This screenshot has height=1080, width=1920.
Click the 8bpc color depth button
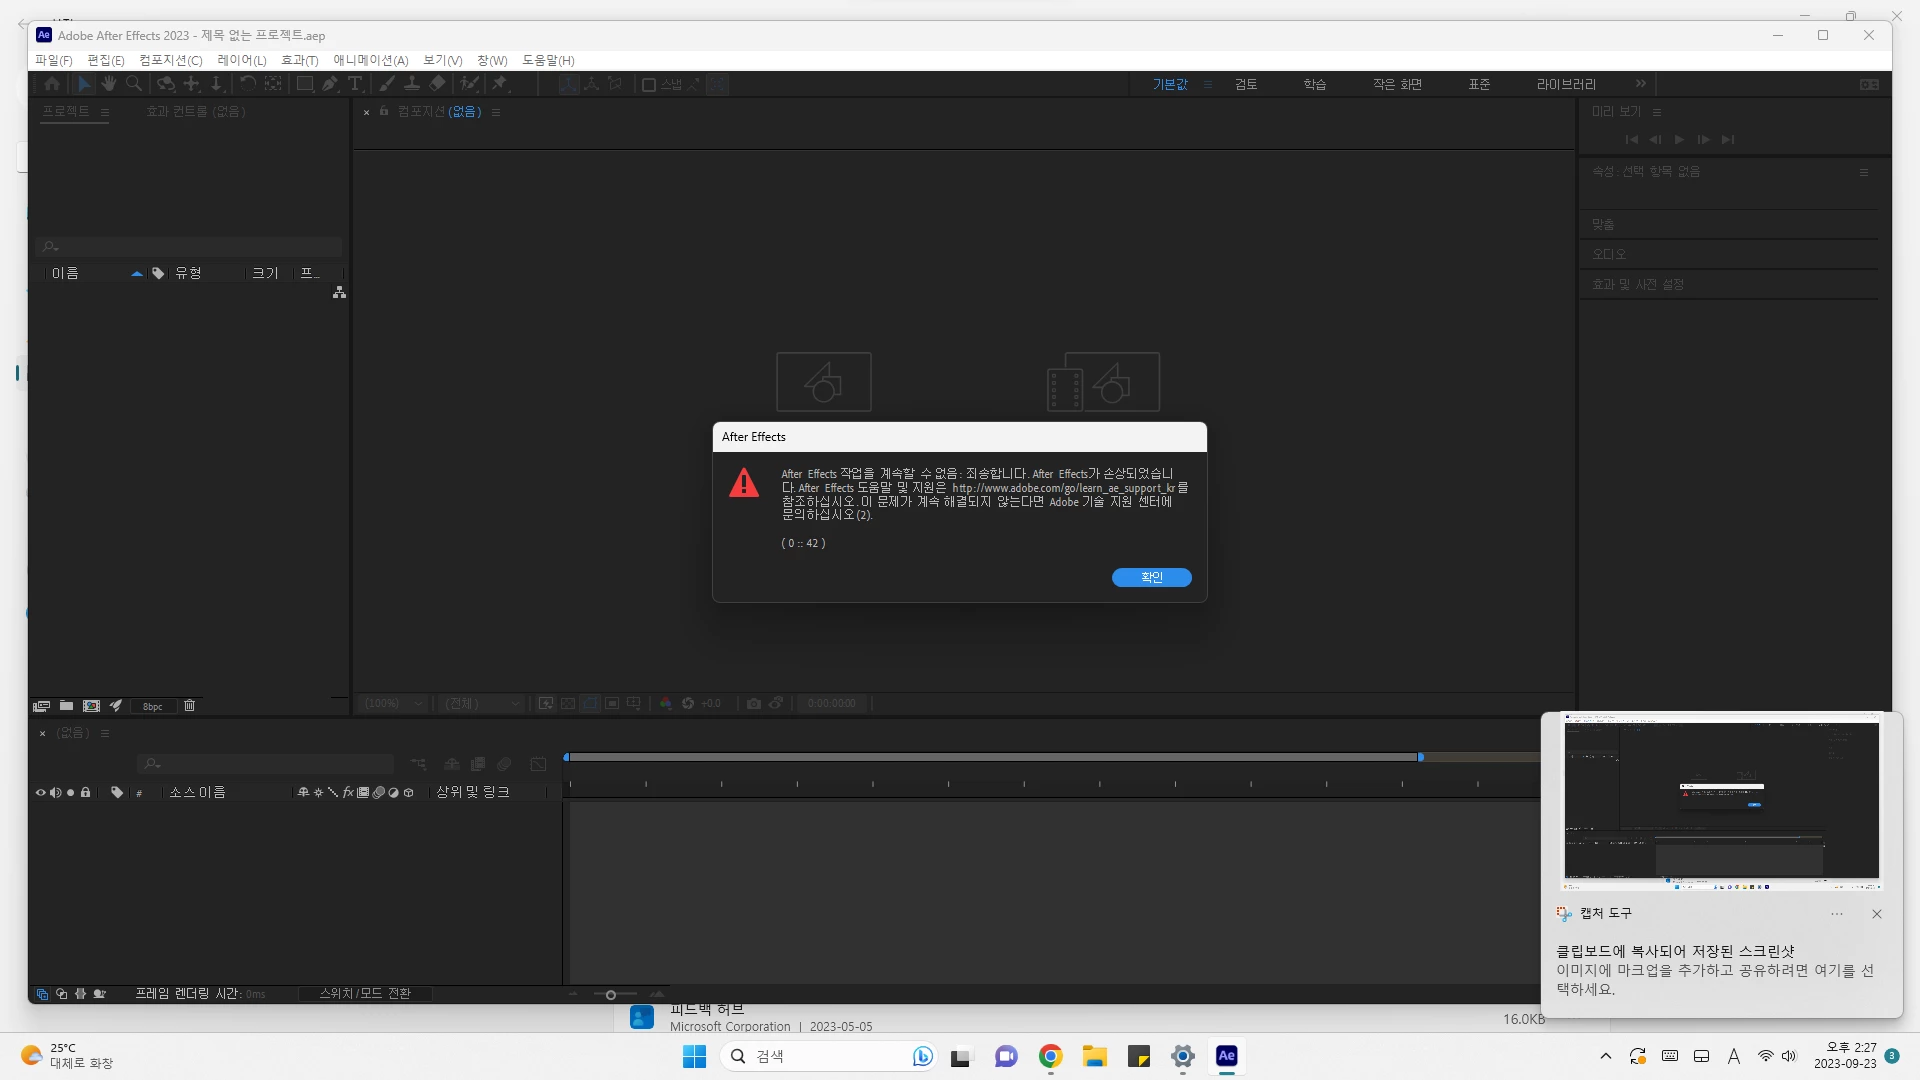(x=153, y=707)
